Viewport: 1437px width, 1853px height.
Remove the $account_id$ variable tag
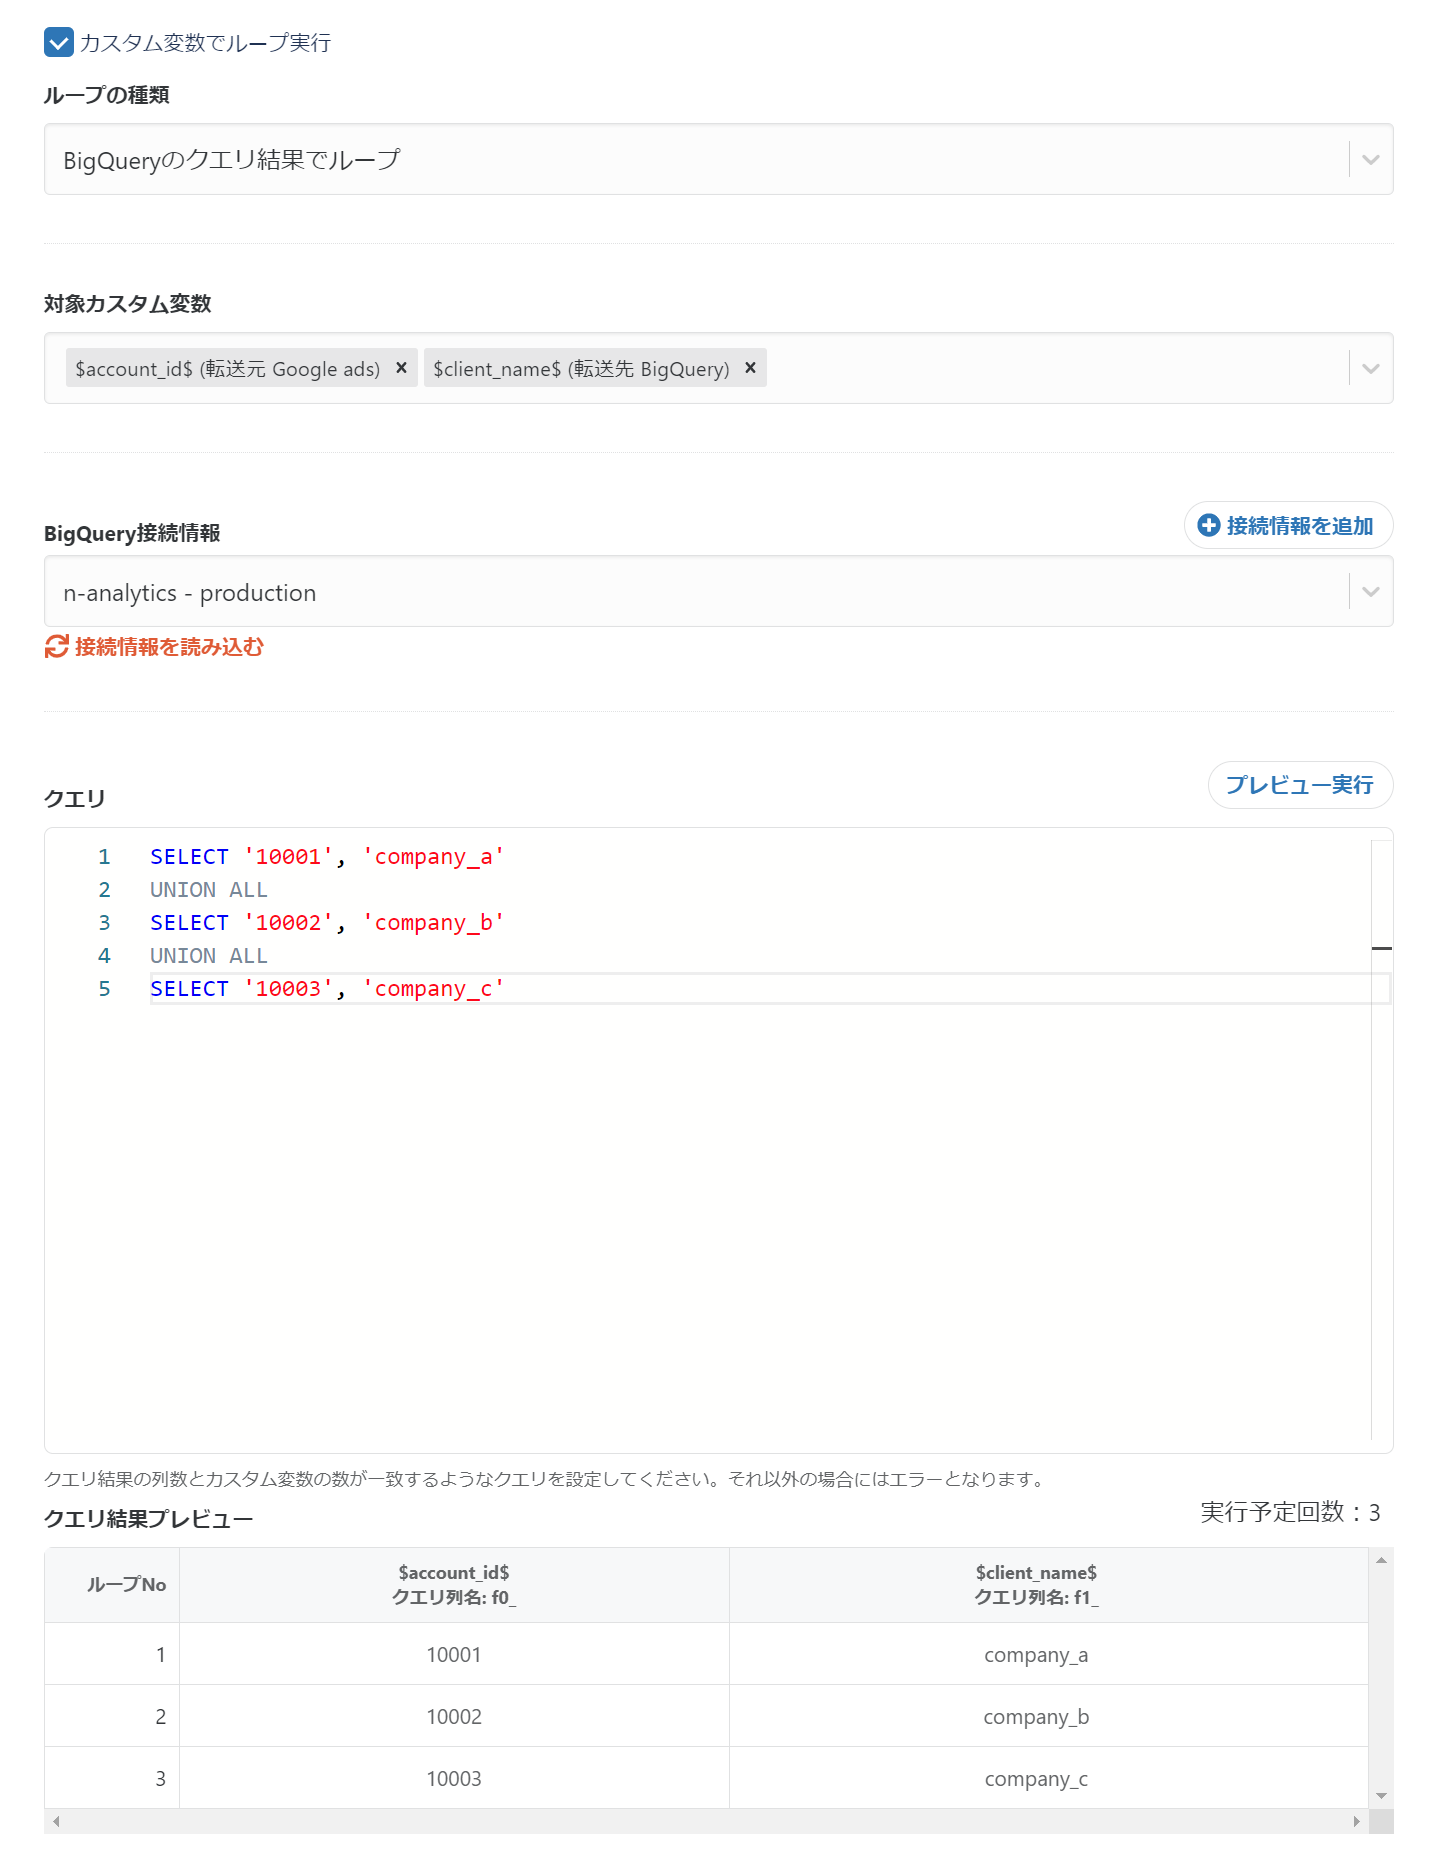[x=401, y=368]
